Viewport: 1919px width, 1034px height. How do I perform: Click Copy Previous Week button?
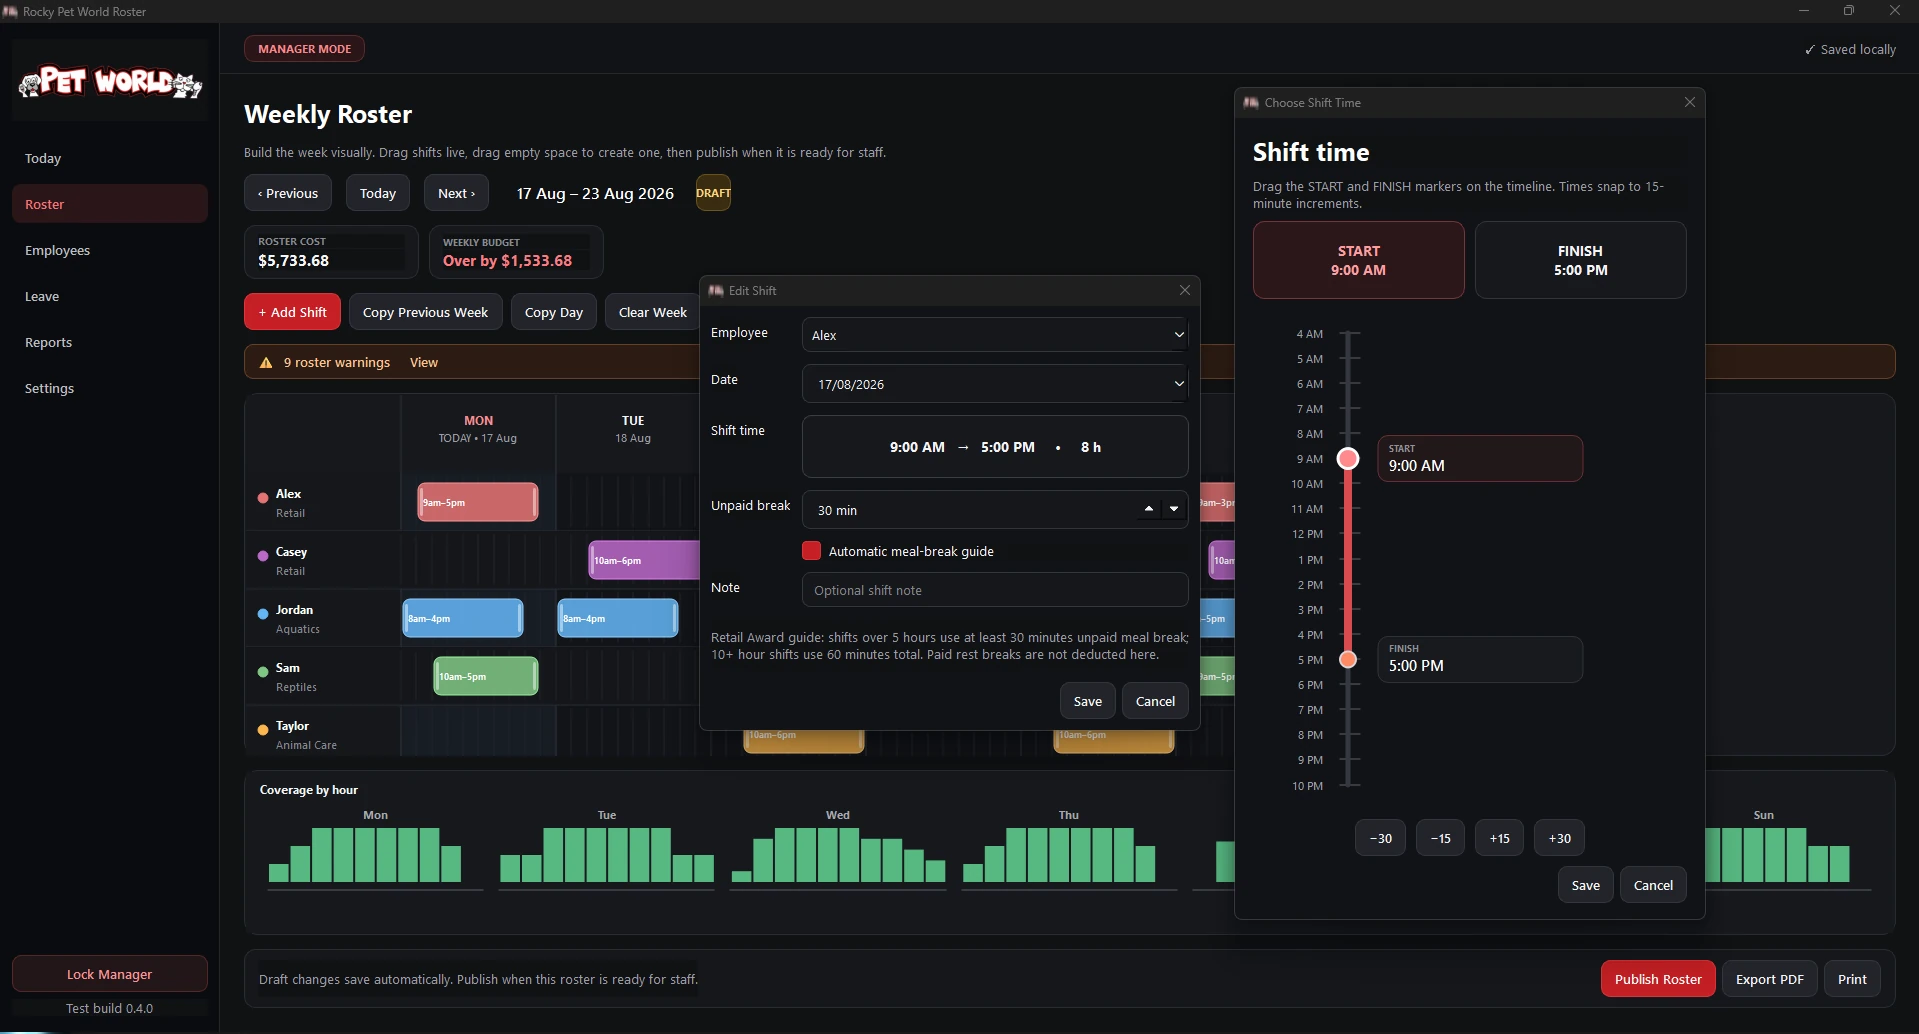(425, 312)
